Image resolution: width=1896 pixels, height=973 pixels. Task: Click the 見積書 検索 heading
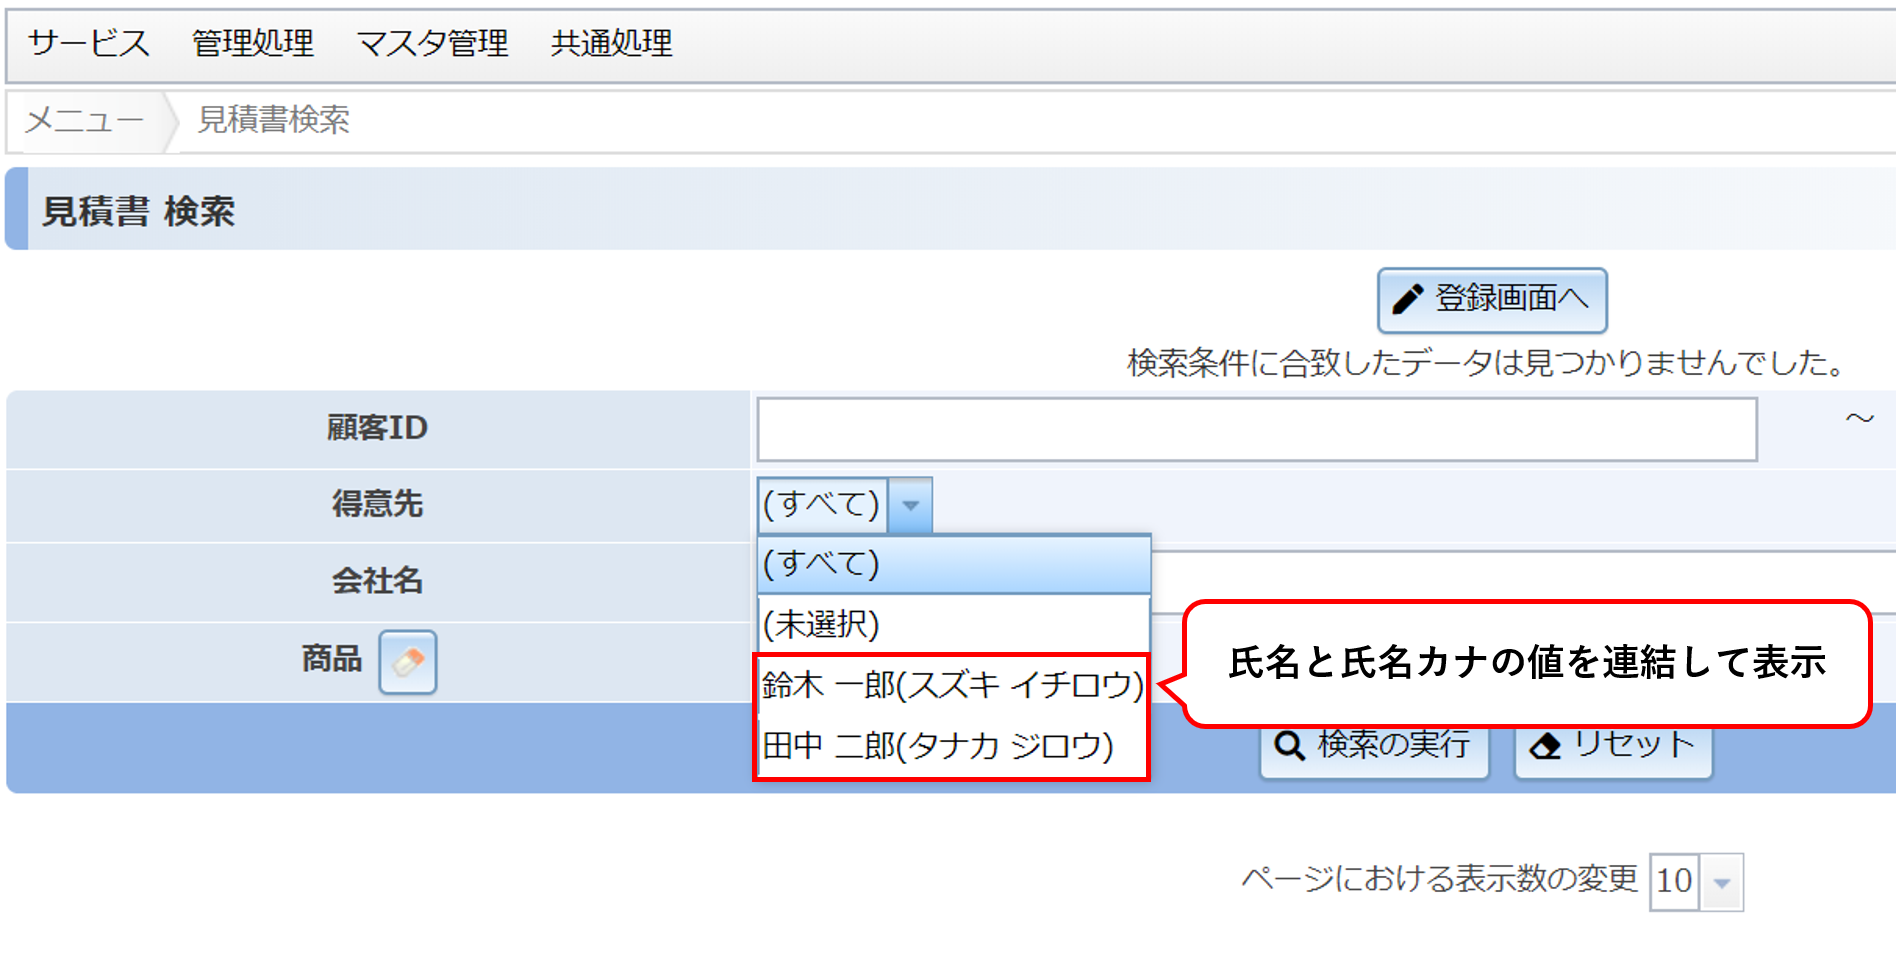[x=138, y=211]
